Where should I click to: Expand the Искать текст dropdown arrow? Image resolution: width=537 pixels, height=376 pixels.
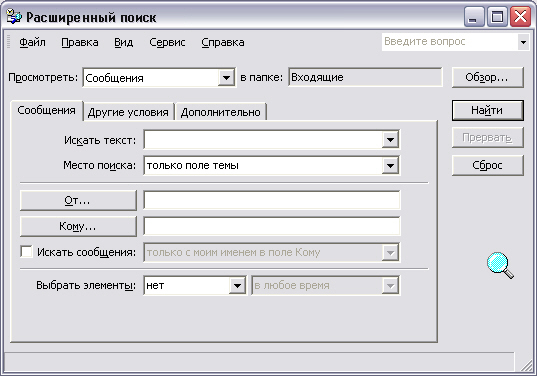pos(390,139)
